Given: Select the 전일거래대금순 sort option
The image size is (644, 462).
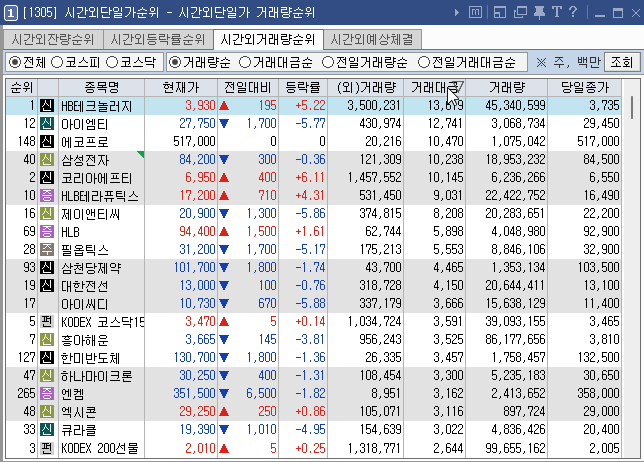Looking at the screenshot, I should [x=423, y=62].
